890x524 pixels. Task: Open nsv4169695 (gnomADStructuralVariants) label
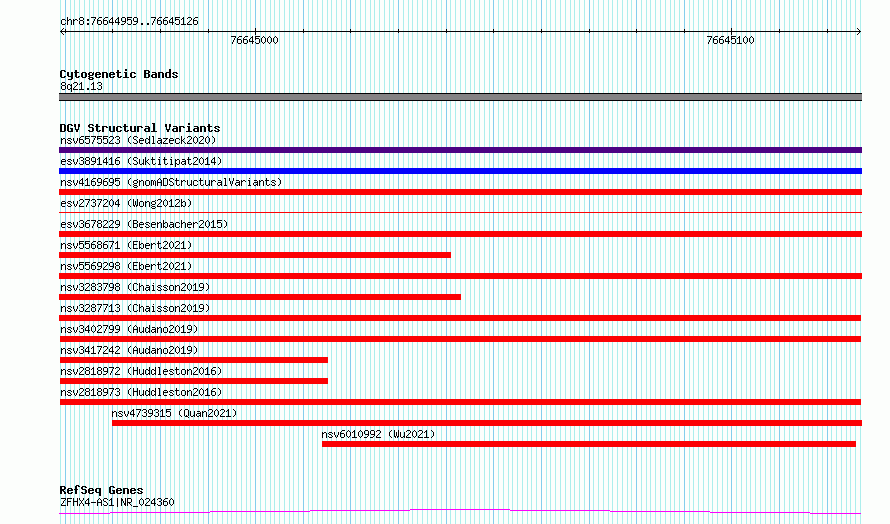click(x=171, y=182)
